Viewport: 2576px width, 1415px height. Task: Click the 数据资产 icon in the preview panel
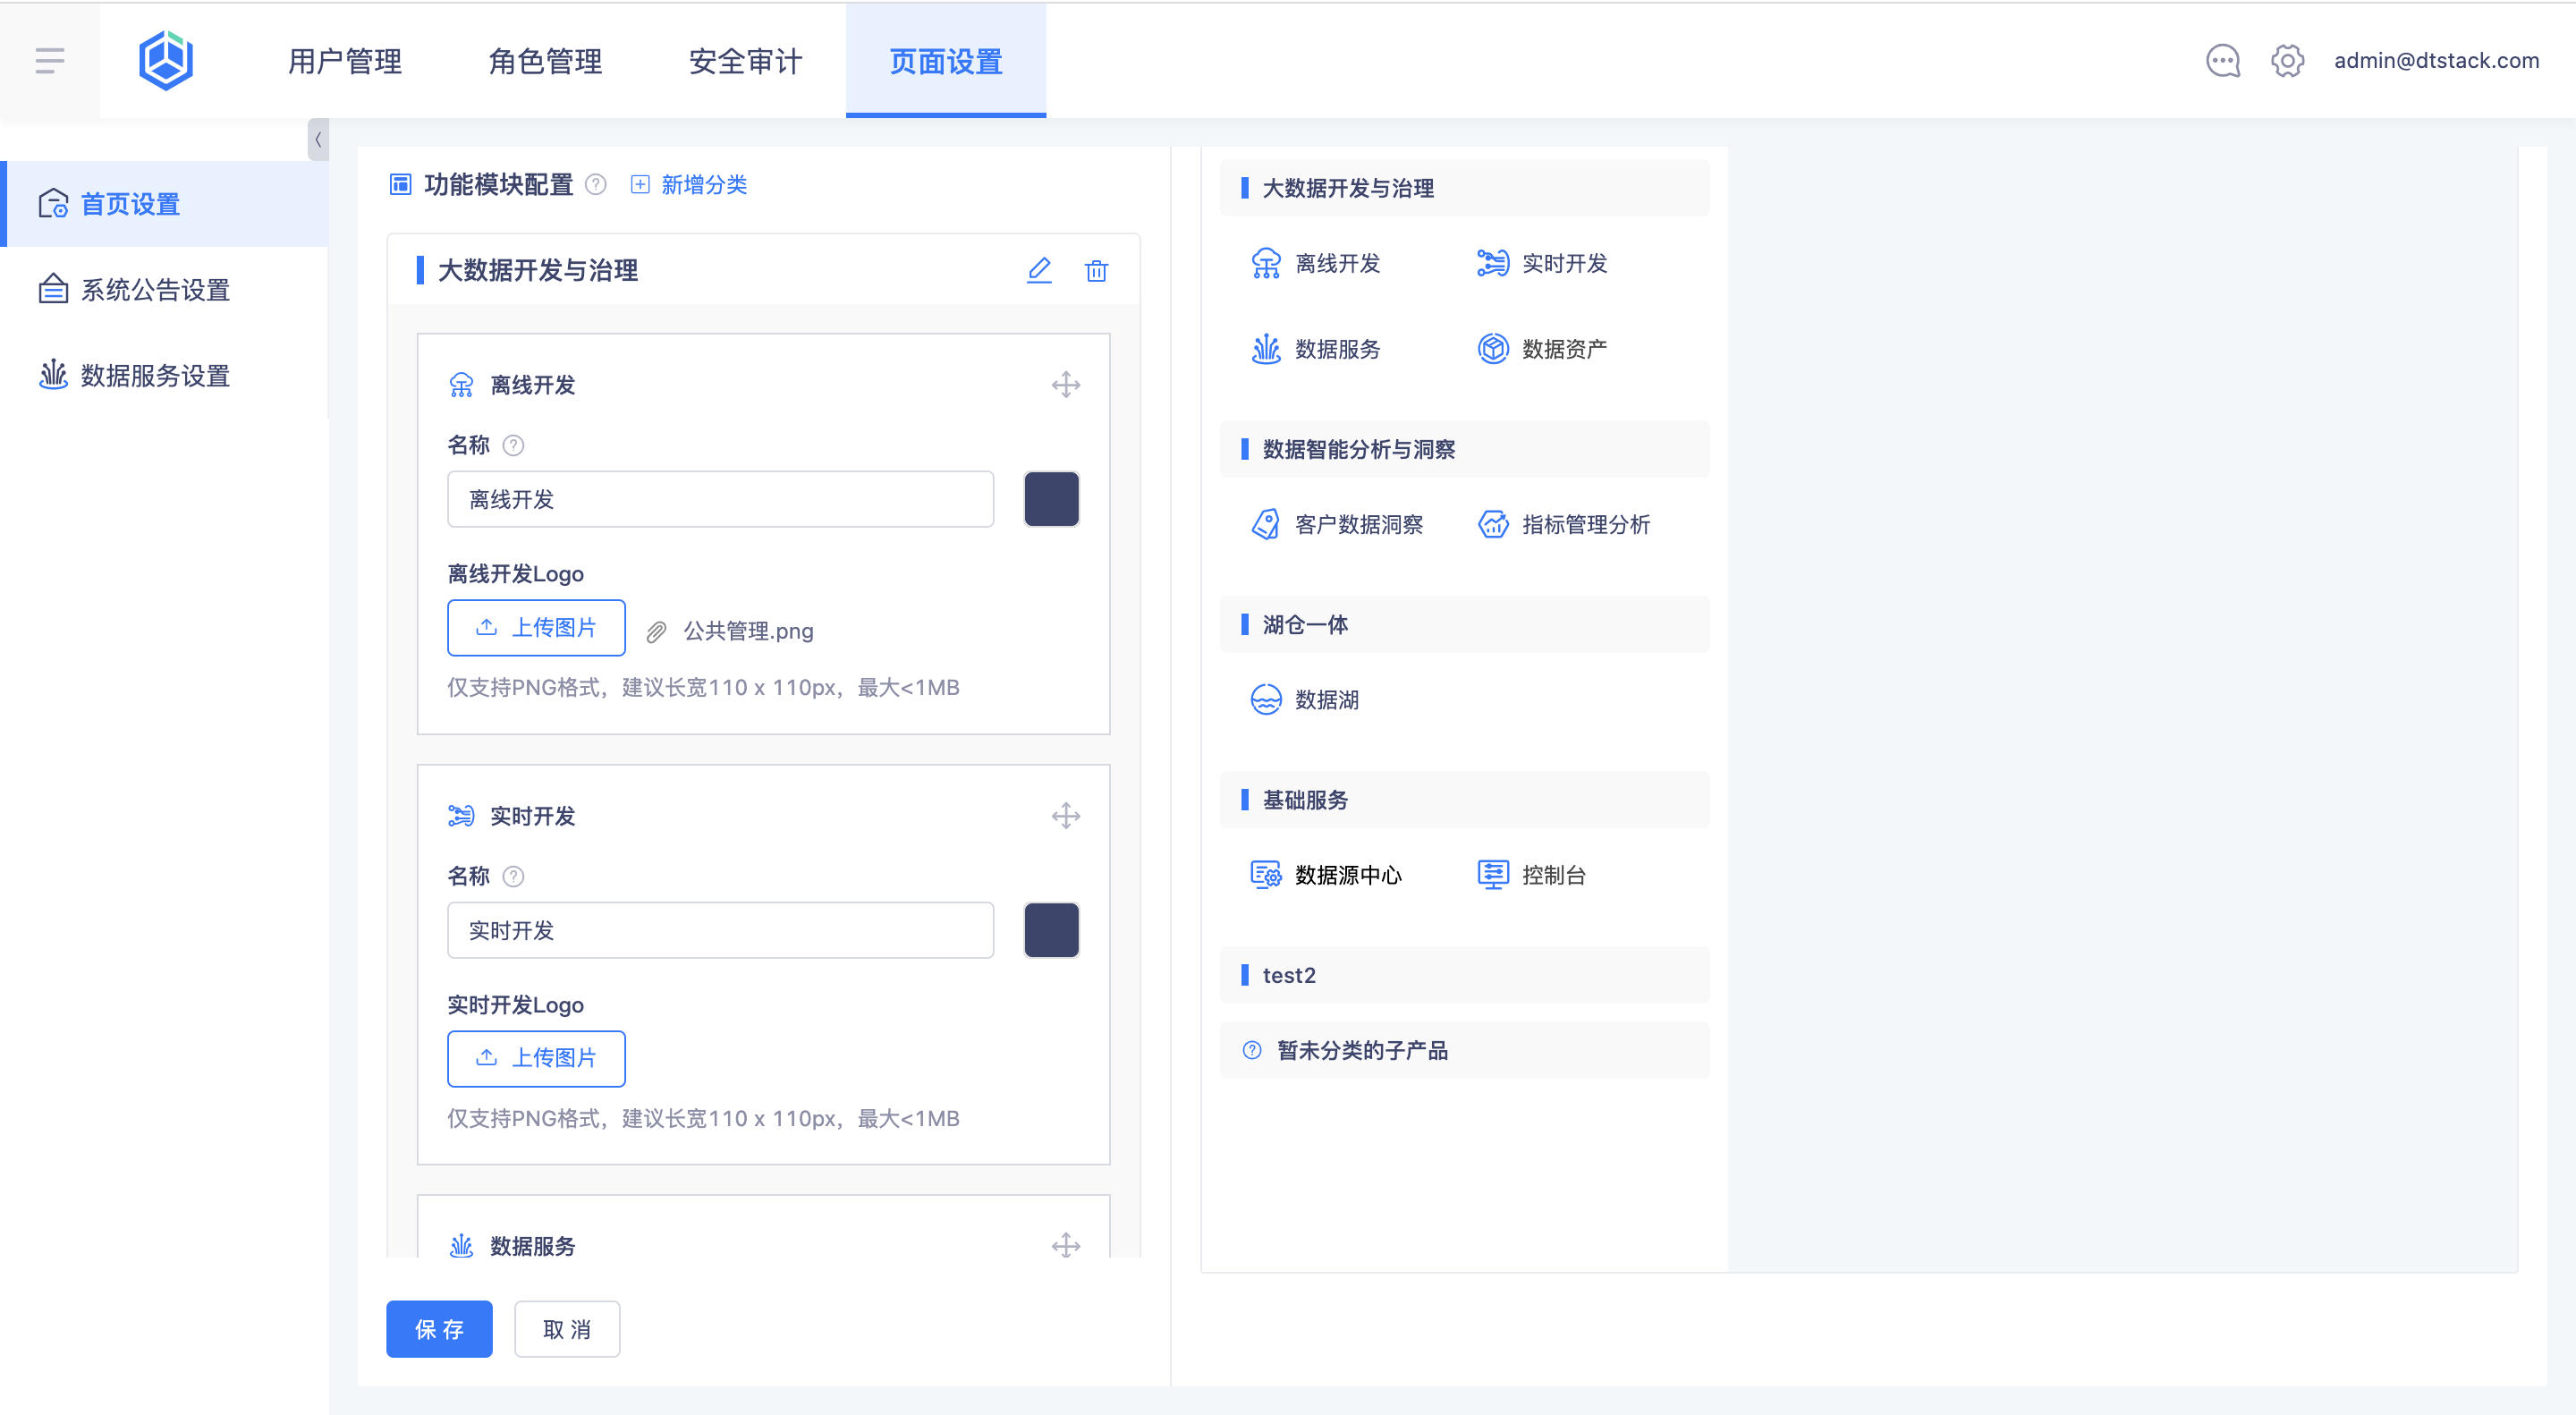coord(1493,349)
